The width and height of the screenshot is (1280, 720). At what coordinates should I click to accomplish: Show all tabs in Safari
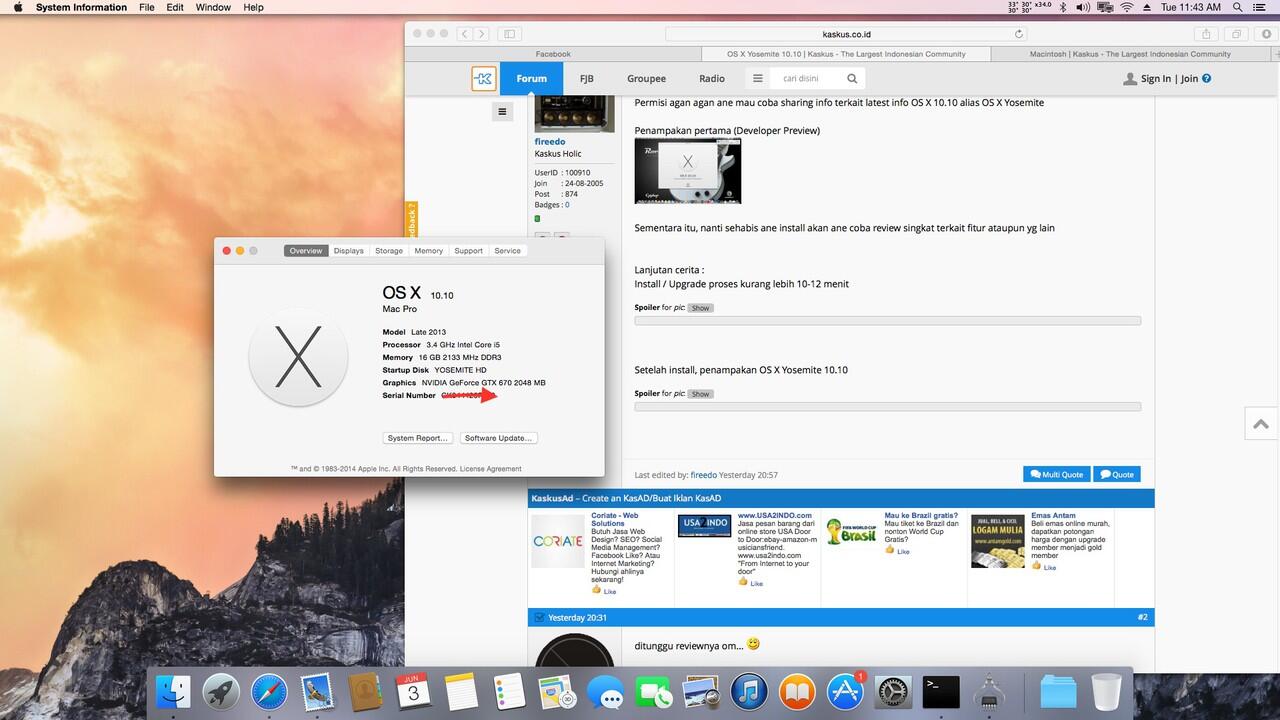1237,34
